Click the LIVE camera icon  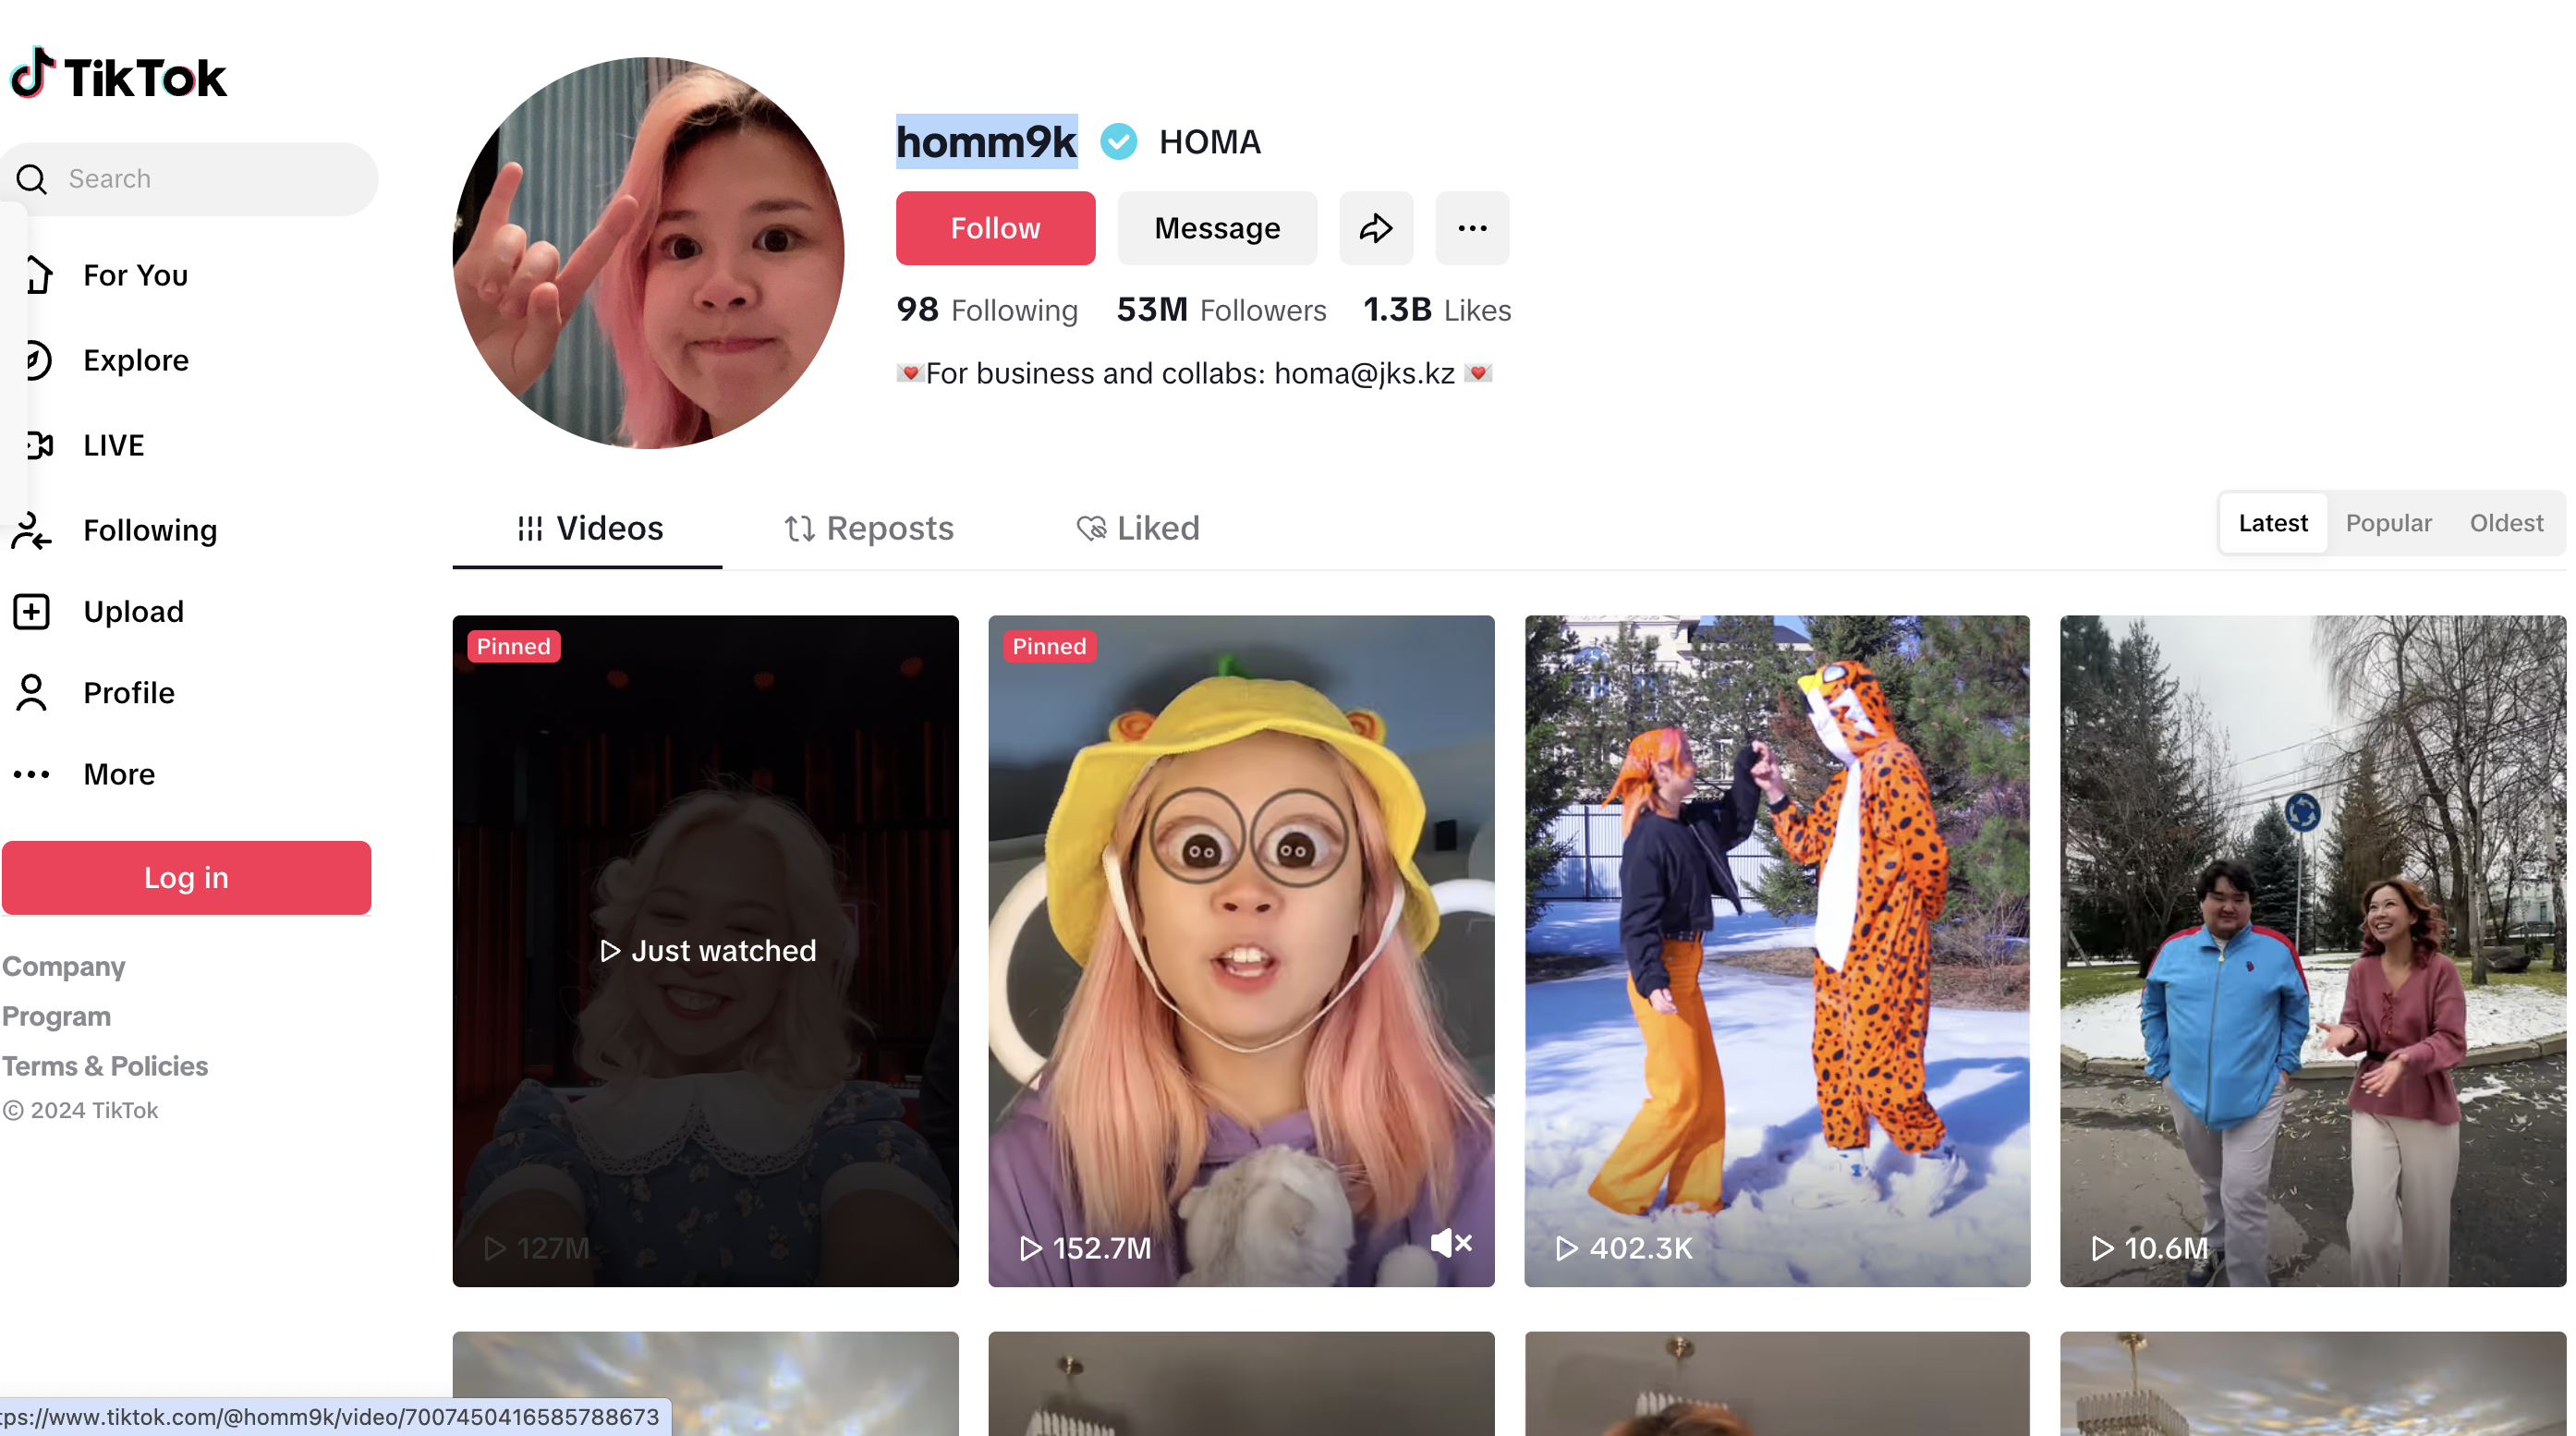pyautogui.click(x=40, y=445)
